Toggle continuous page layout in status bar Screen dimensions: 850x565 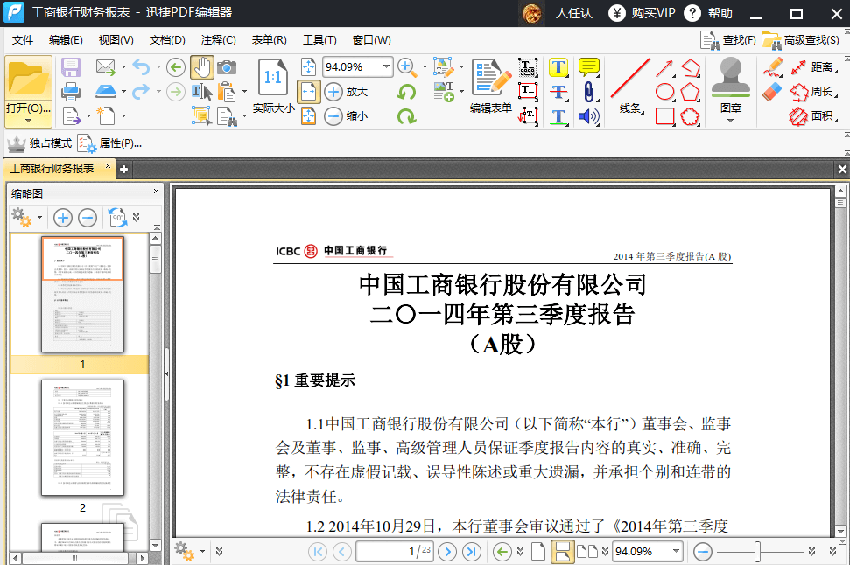[563, 551]
